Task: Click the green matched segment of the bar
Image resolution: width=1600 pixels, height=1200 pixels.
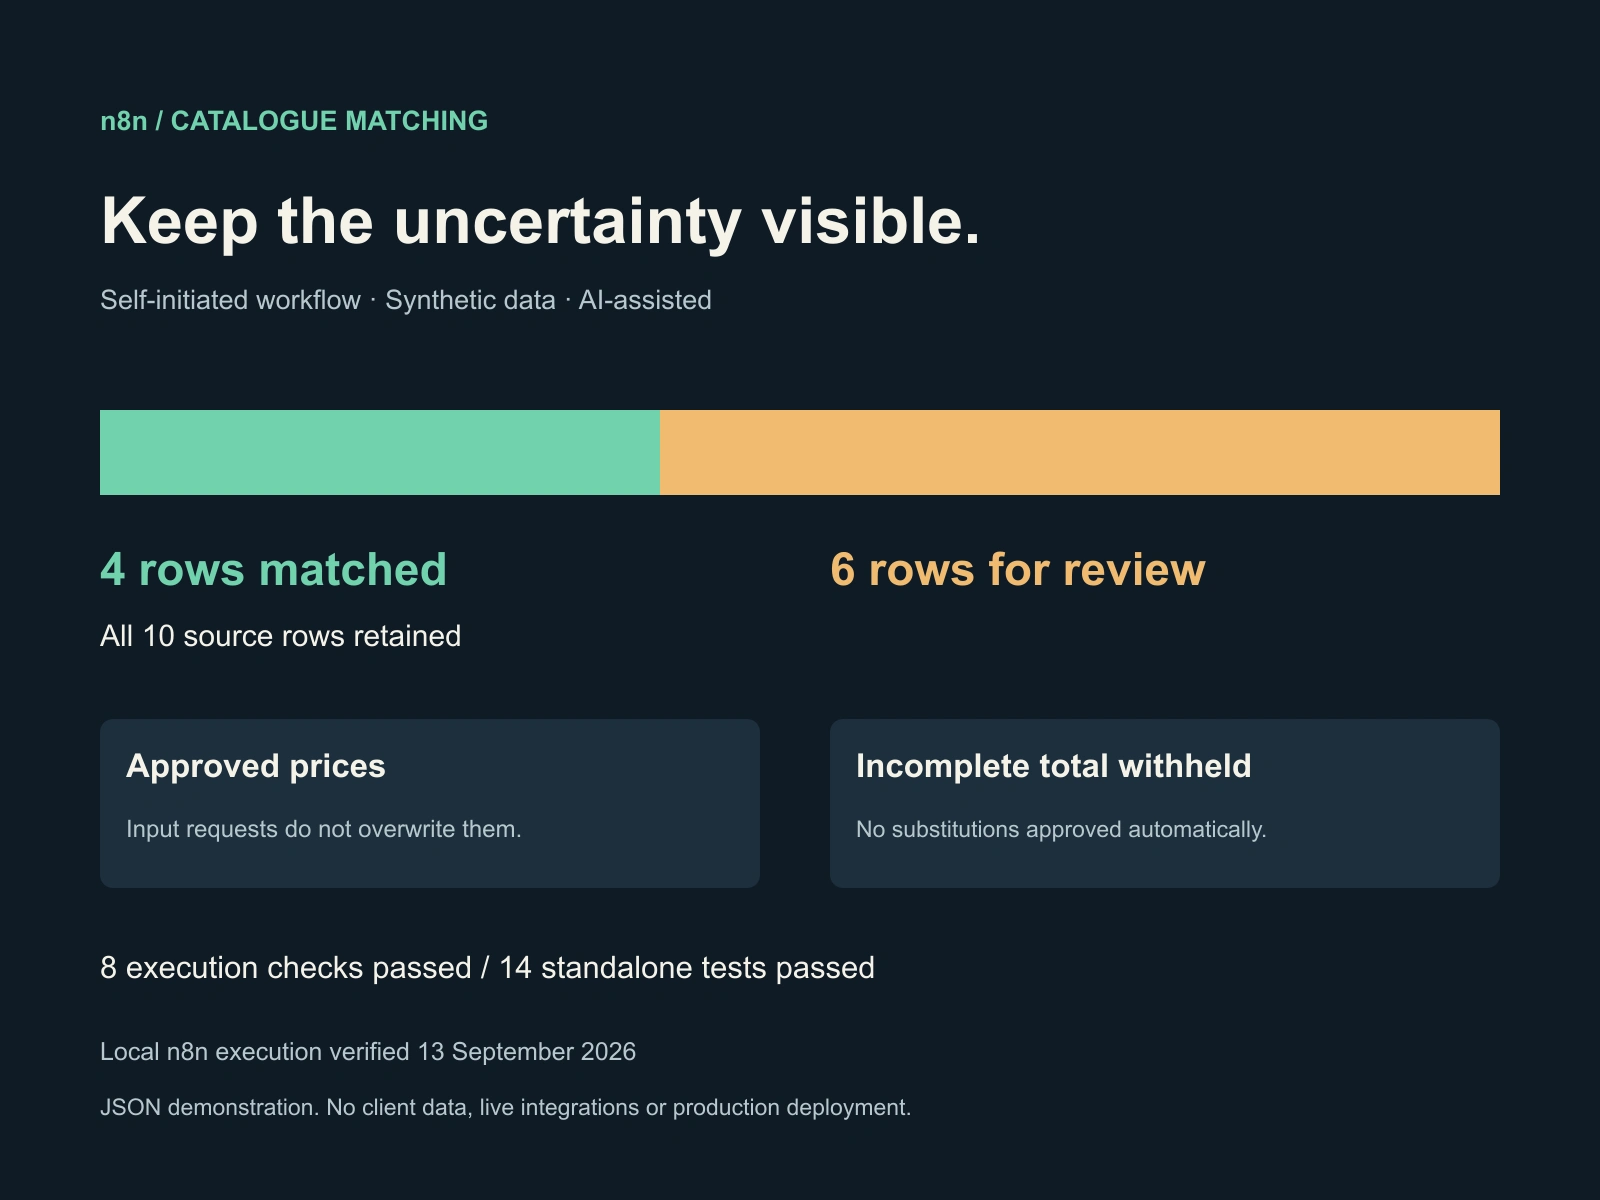Action: [380, 452]
